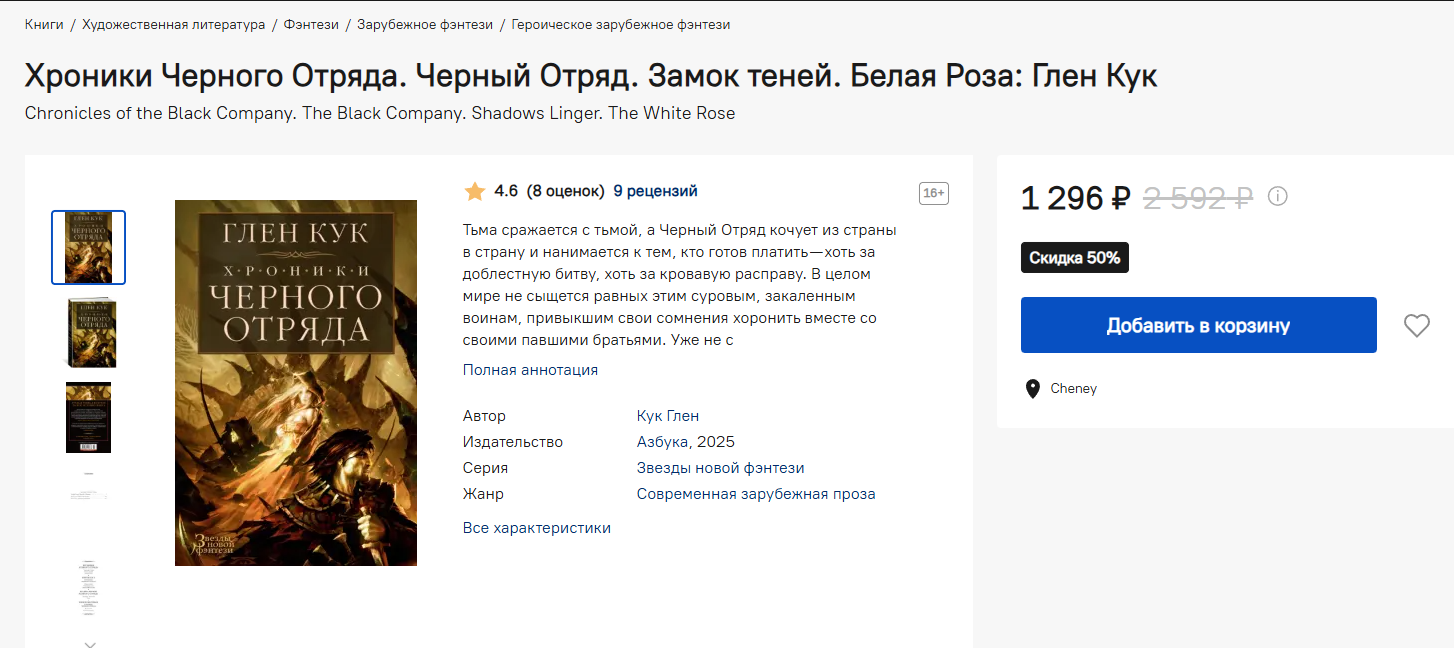Screen dimensions: 1454x648
Task: Click the 'Жанр' label
Action: tap(483, 494)
